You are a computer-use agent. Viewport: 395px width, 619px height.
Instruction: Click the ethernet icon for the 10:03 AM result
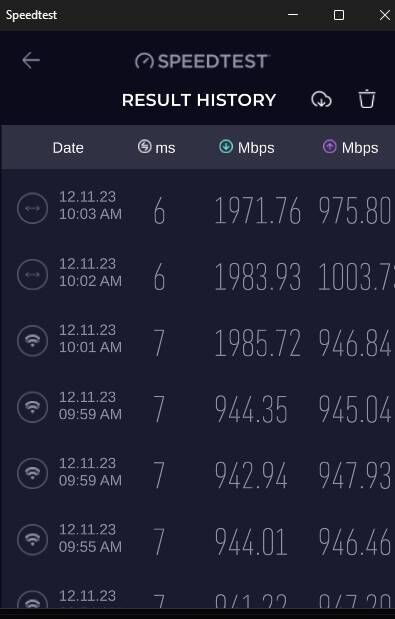[33, 208]
